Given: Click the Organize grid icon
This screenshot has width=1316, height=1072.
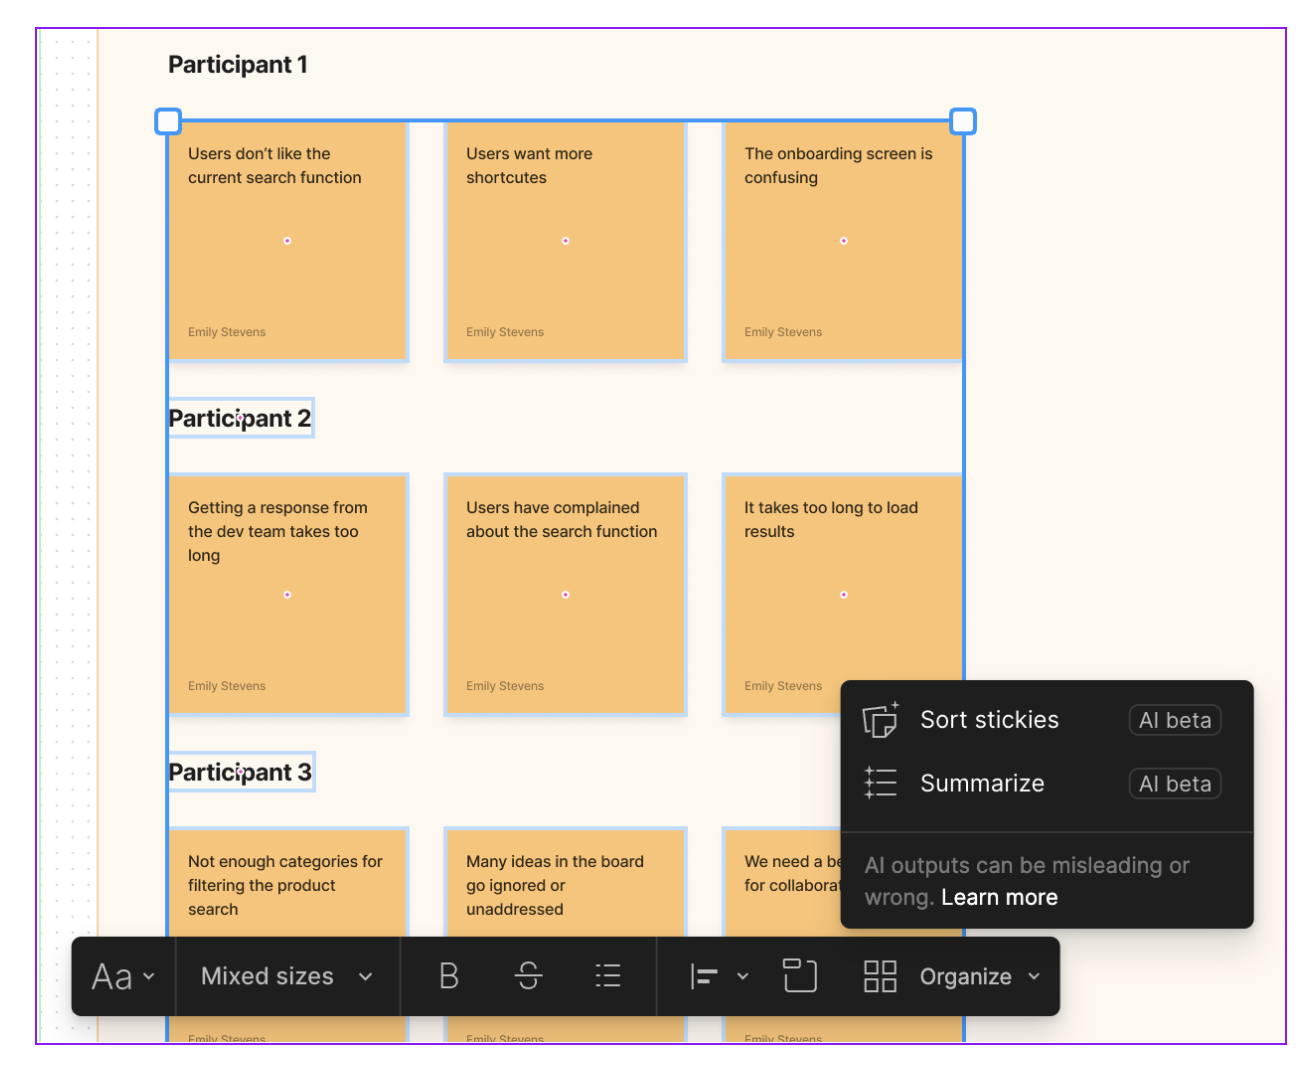Looking at the screenshot, I should point(879,976).
